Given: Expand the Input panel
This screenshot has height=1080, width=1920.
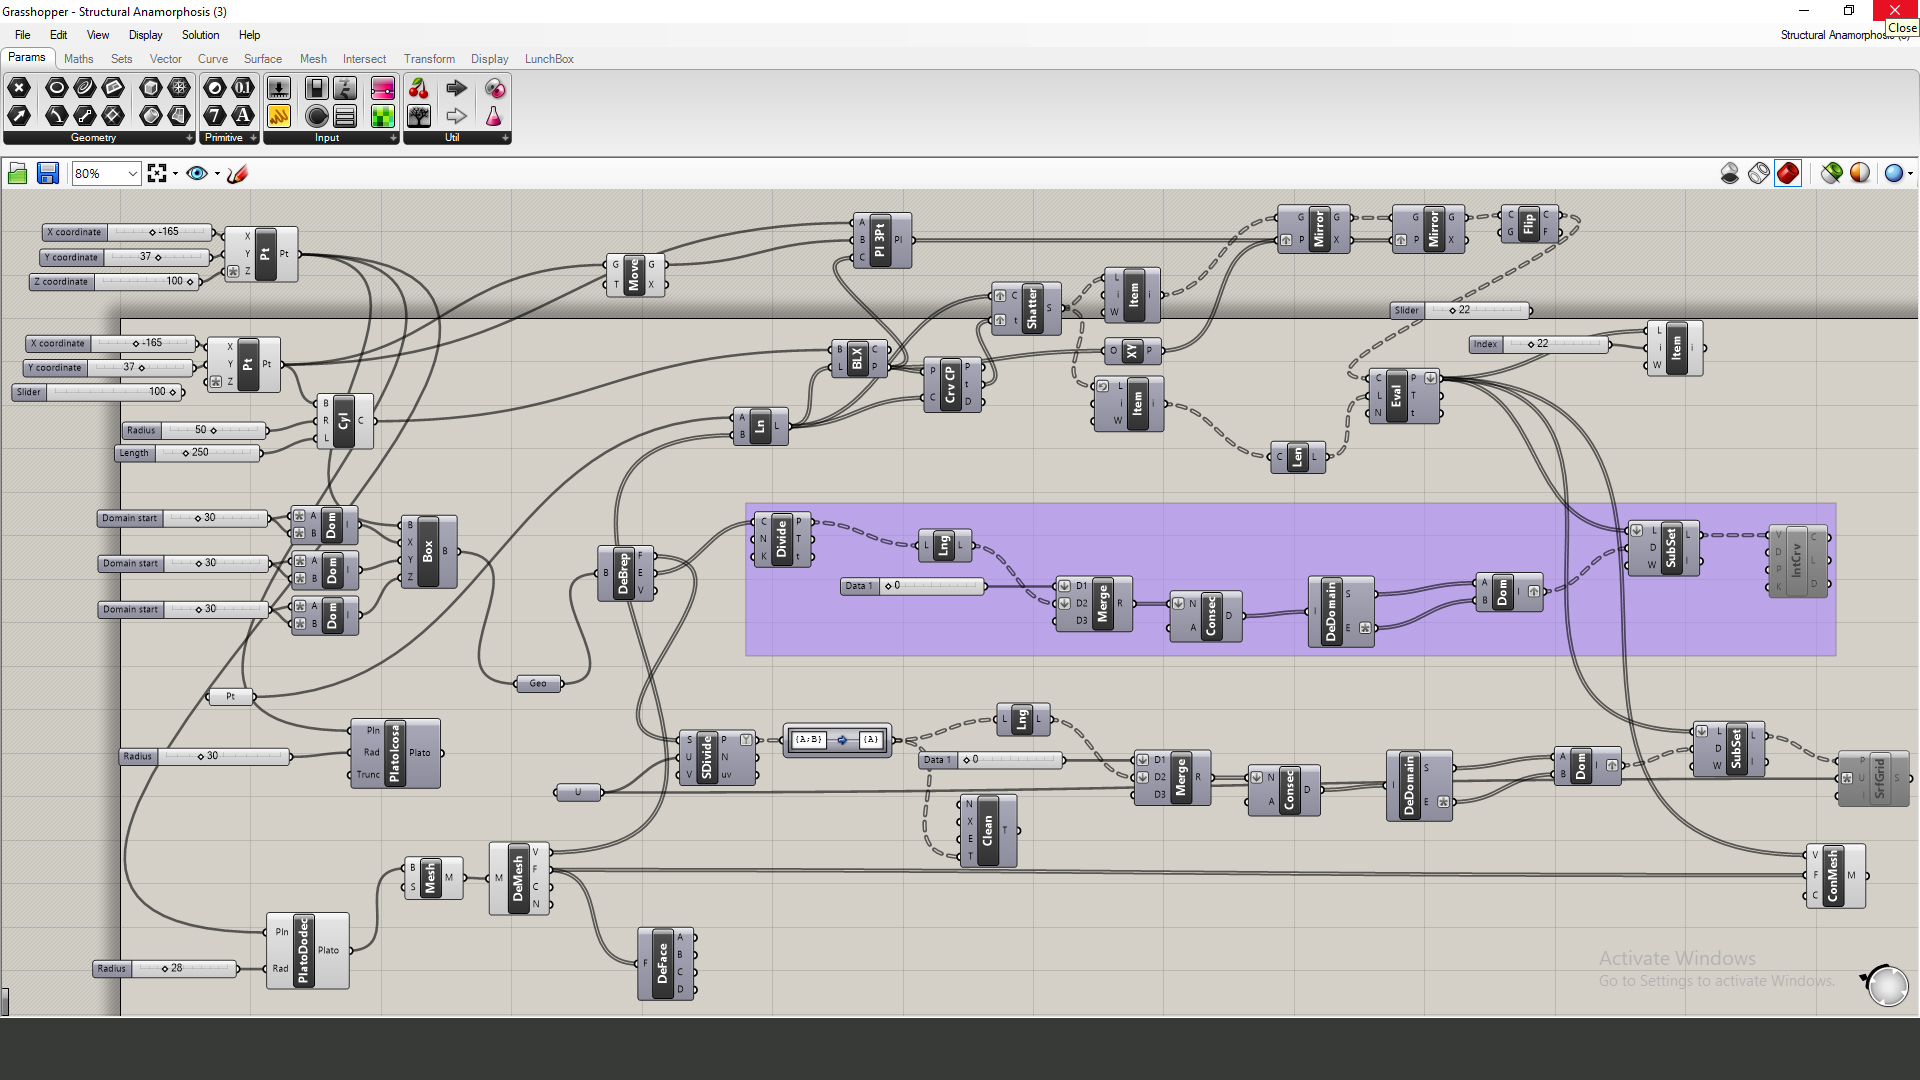Looking at the screenshot, I should (x=393, y=138).
